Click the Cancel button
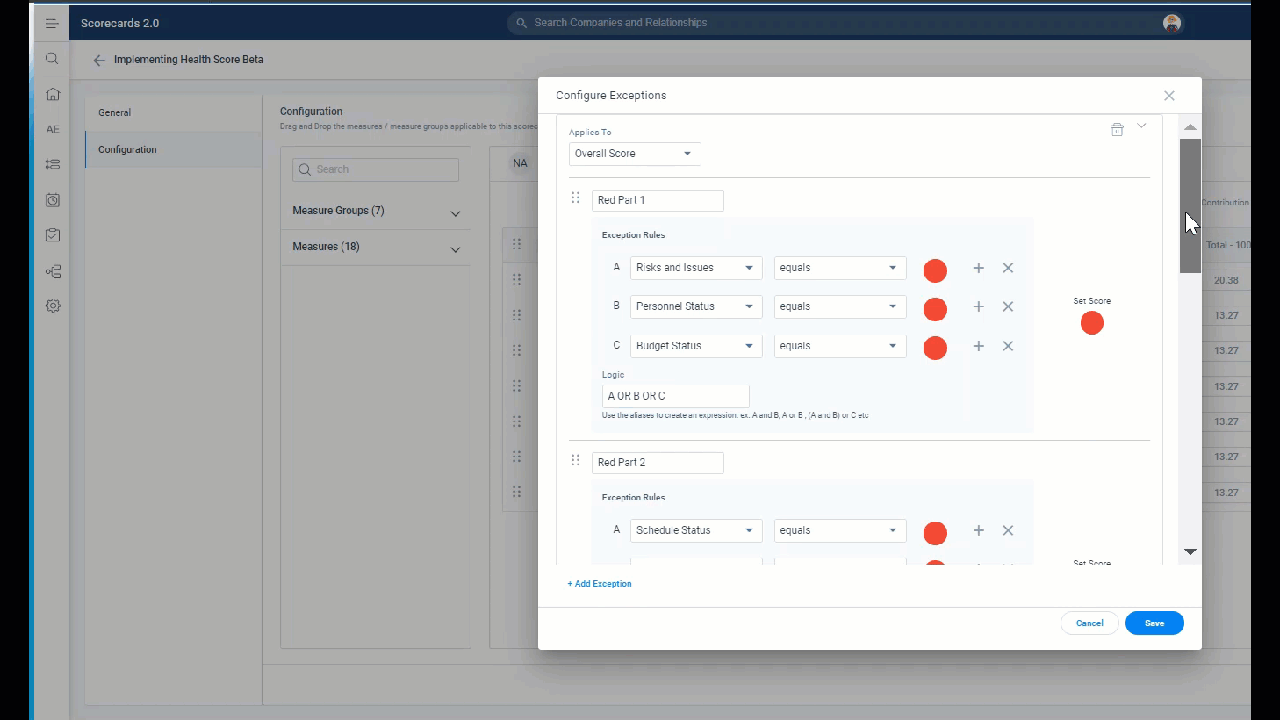 [x=1089, y=623]
